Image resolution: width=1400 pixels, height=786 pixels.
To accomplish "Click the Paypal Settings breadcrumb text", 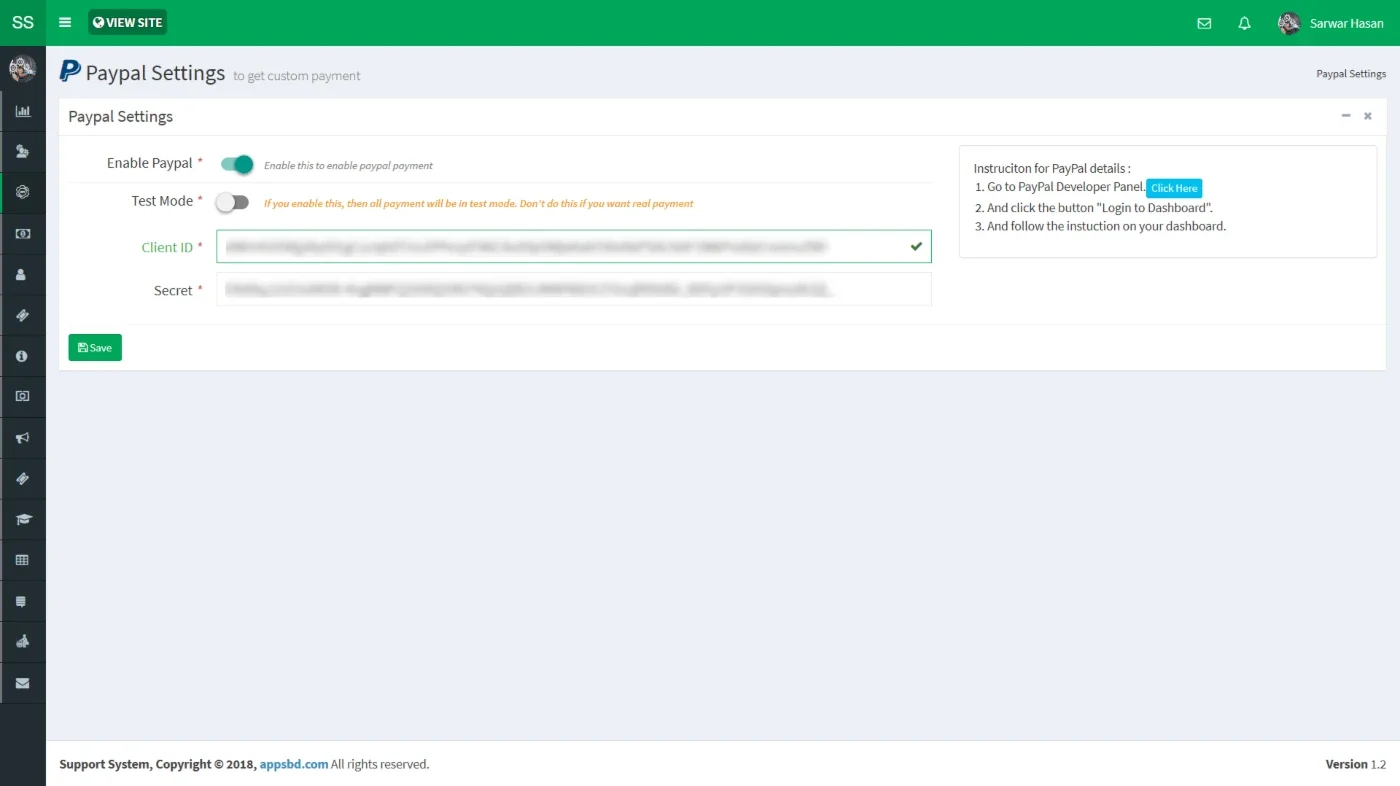I will point(1351,74).
